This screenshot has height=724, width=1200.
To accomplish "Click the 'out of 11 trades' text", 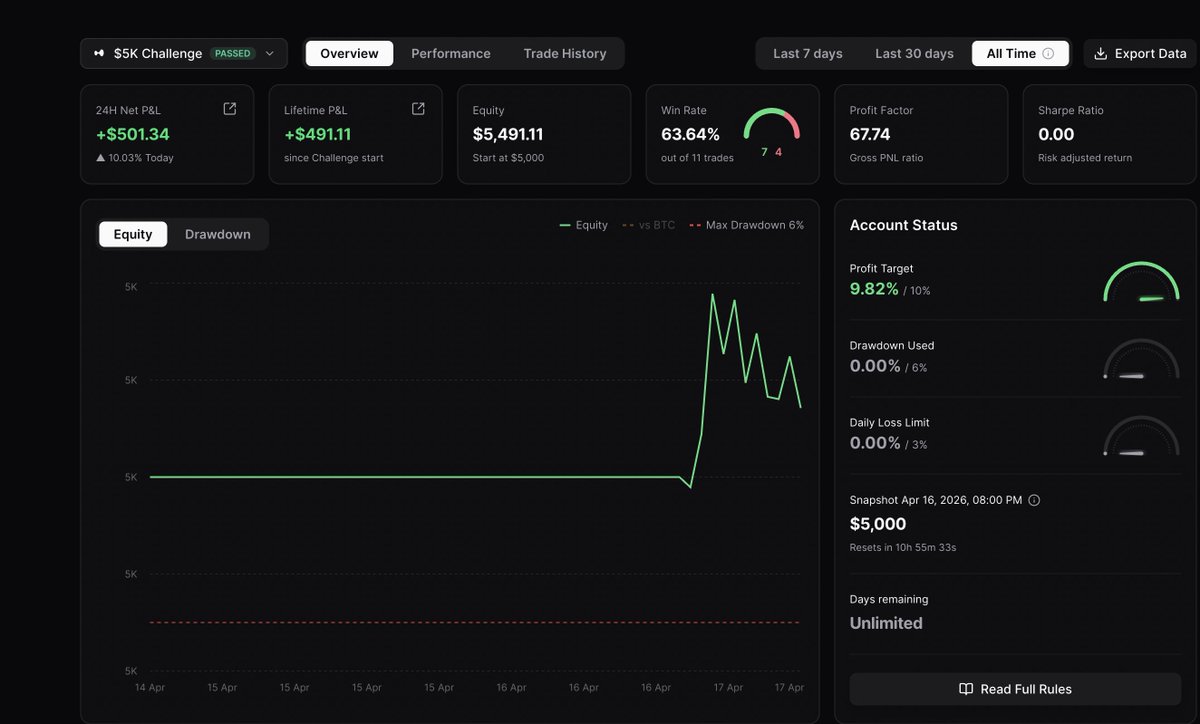I will (697, 158).
